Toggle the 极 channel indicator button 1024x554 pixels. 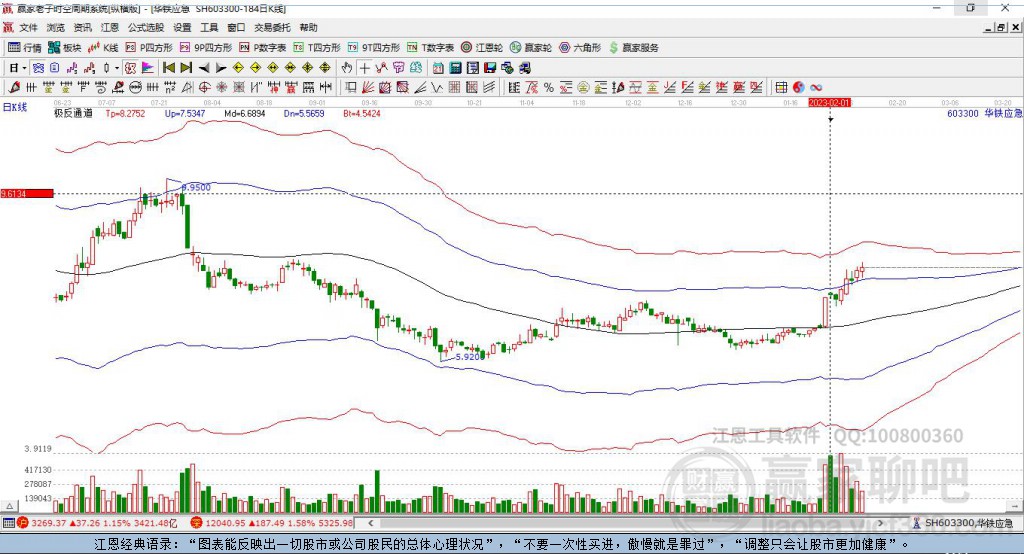pos(131,68)
